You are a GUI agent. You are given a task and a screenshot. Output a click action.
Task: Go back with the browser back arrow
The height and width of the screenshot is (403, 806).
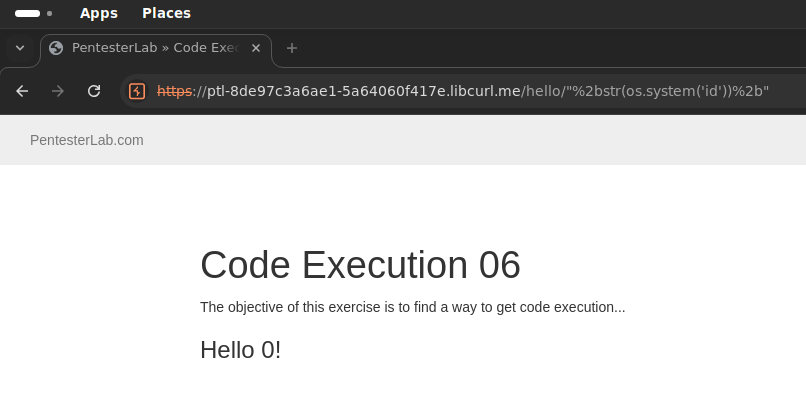22,91
